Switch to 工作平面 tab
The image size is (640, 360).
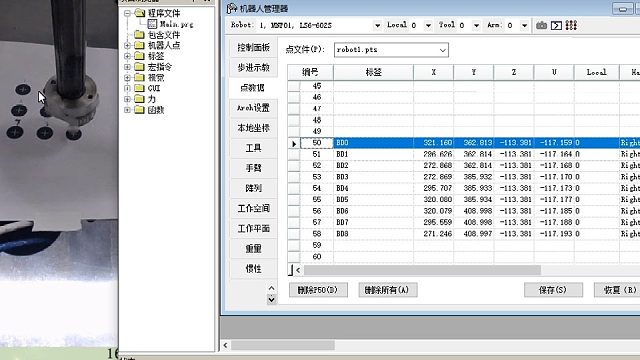point(253,229)
